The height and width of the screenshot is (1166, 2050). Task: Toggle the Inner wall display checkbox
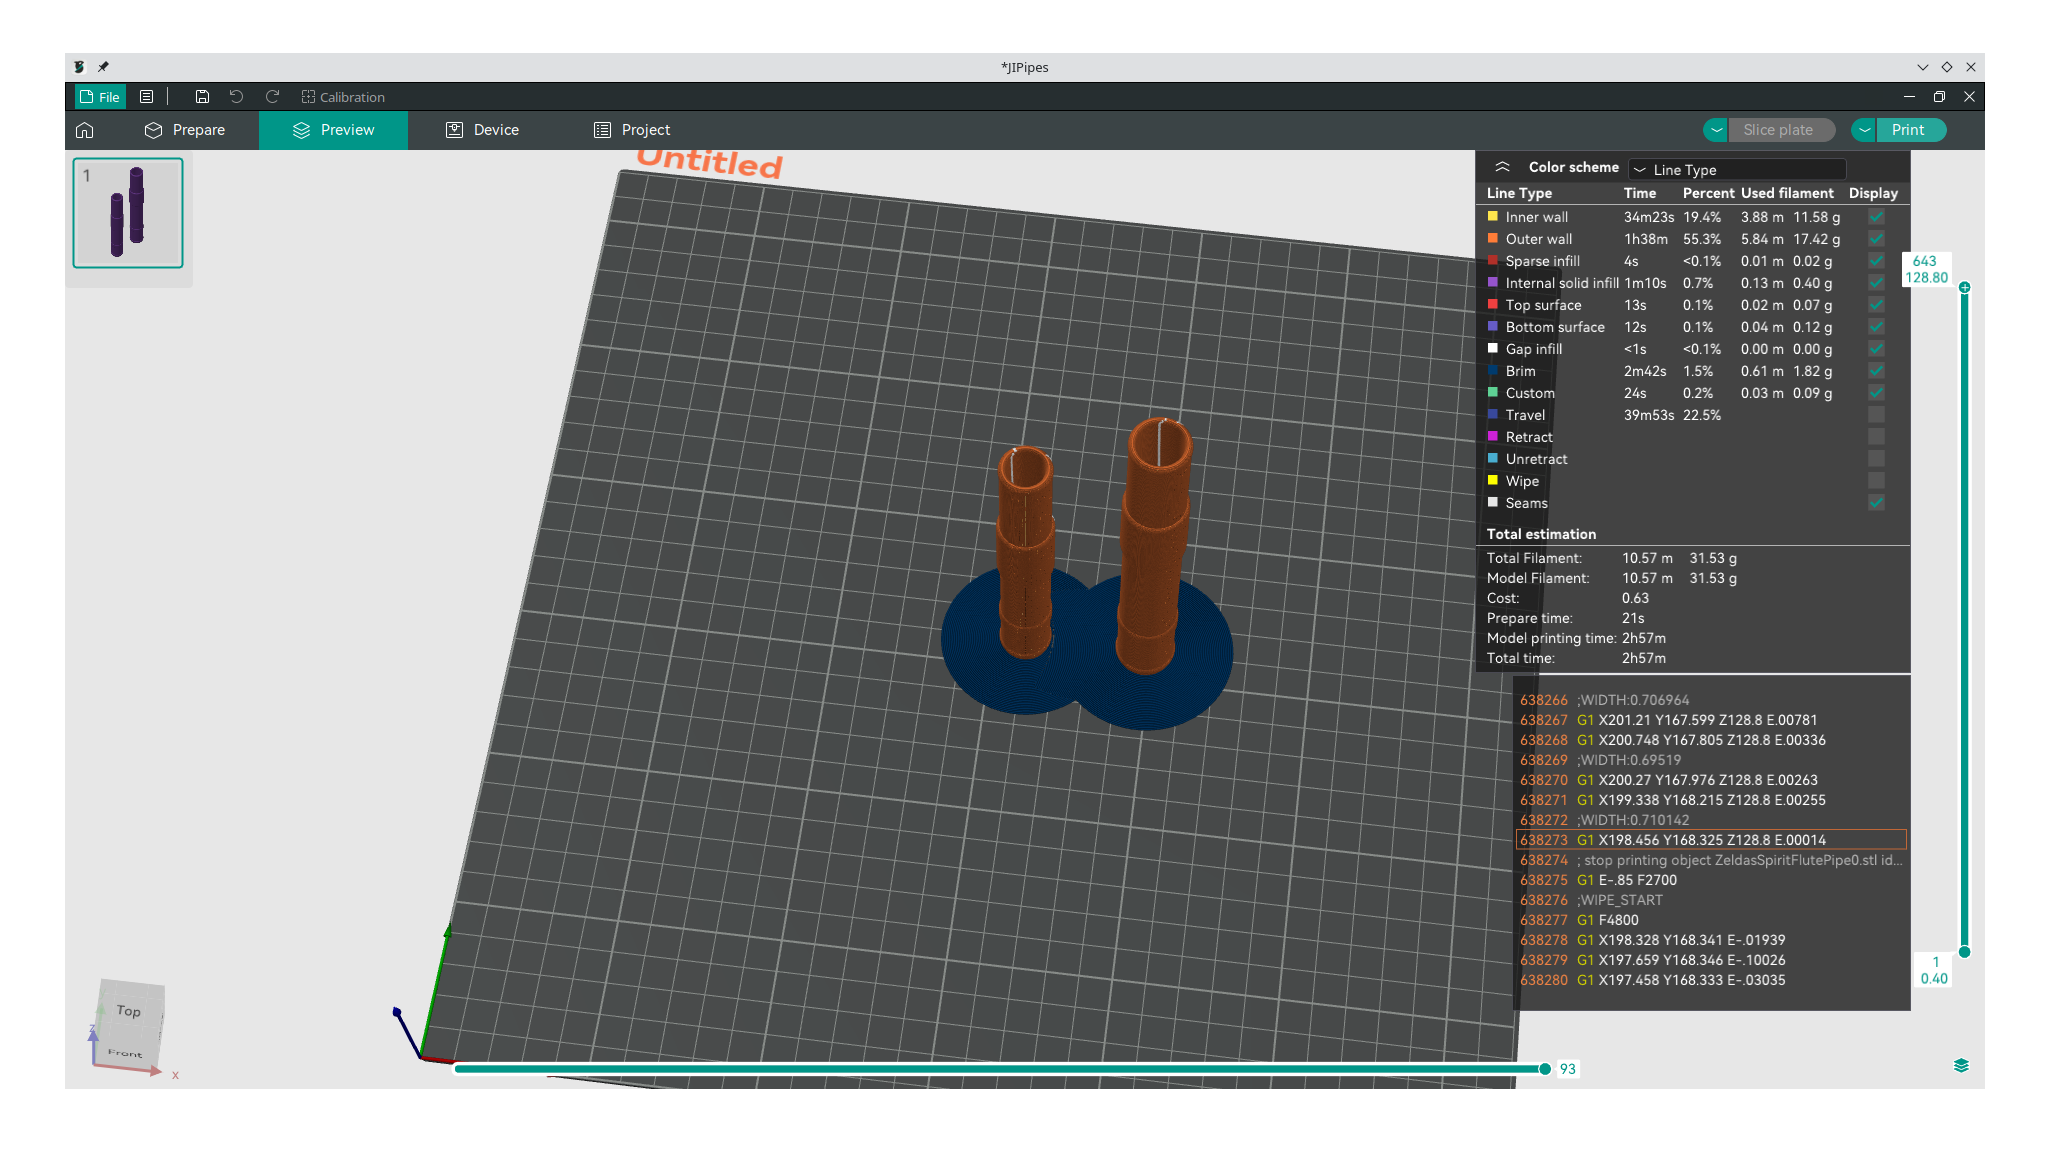click(x=1876, y=217)
